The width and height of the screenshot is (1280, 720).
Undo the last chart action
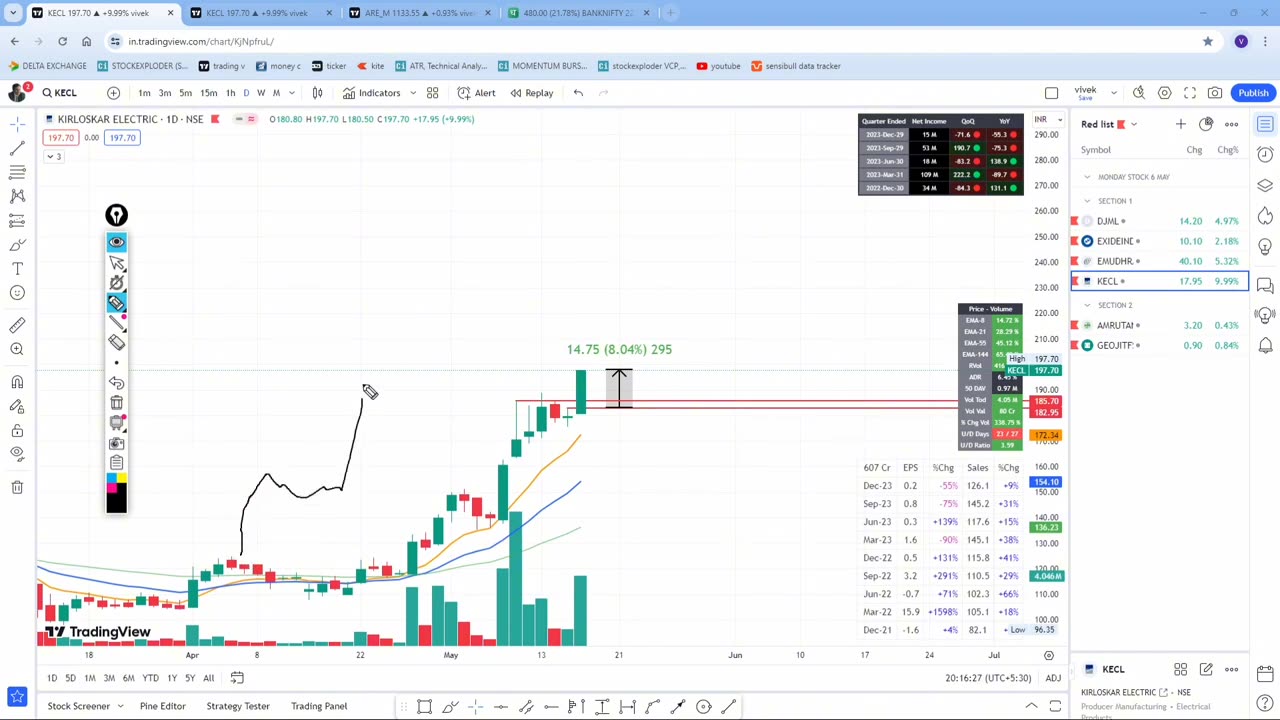[x=578, y=93]
